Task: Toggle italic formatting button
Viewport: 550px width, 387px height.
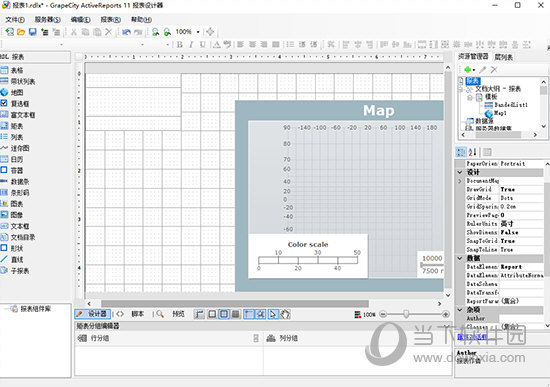Action: [x=191, y=45]
